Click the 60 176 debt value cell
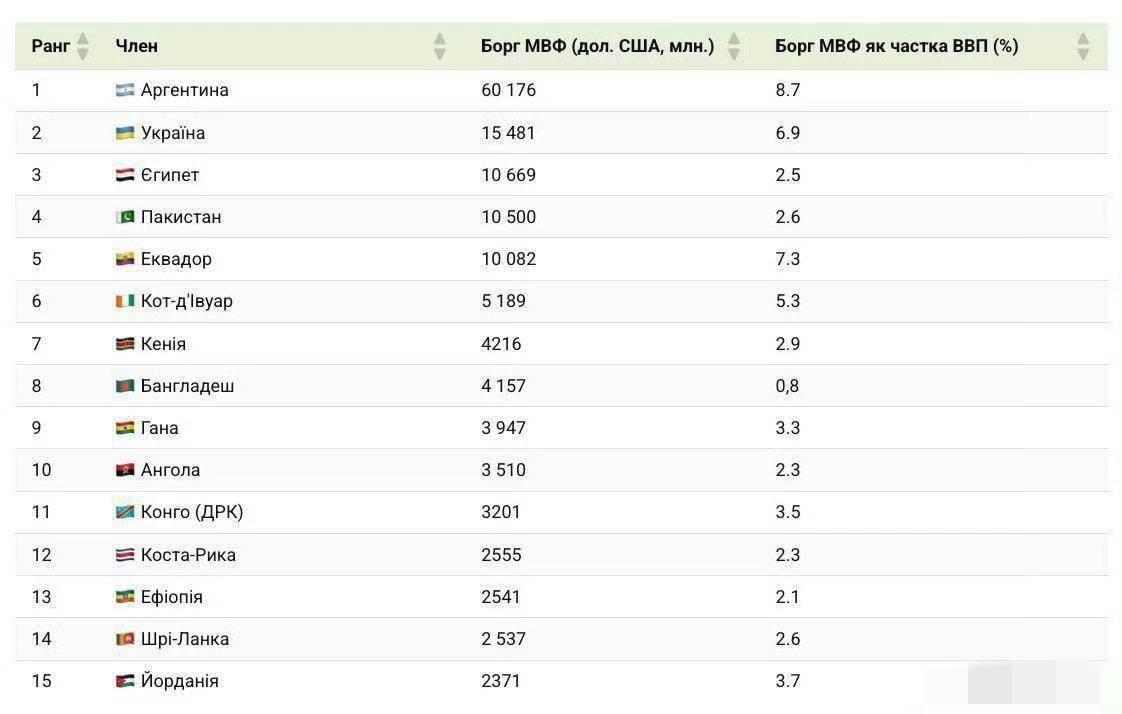Viewport: 1122px width, 714px height. click(x=509, y=90)
